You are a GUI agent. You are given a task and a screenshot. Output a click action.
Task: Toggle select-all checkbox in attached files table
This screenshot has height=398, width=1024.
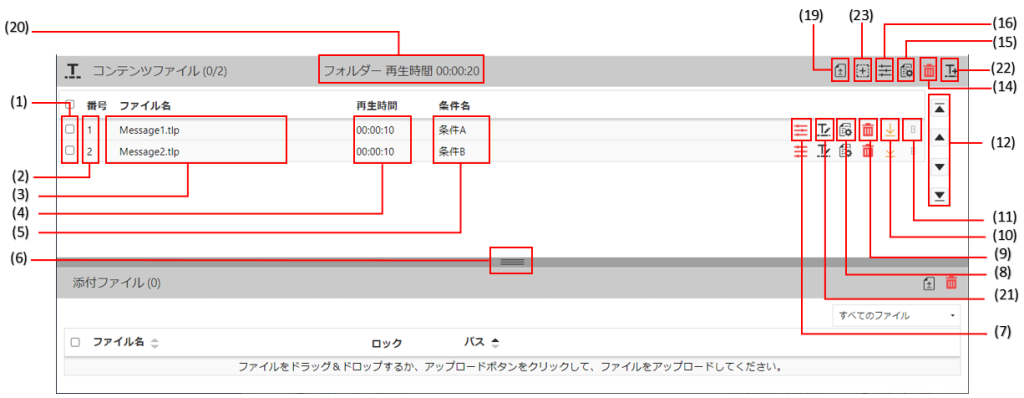pos(75,342)
